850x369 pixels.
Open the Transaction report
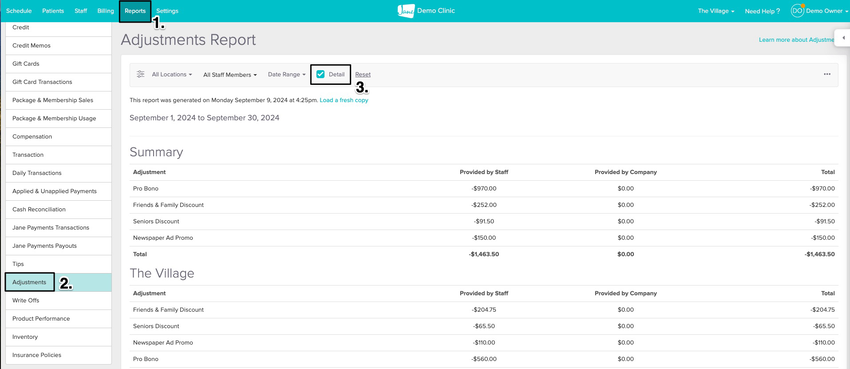coord(59,154)
